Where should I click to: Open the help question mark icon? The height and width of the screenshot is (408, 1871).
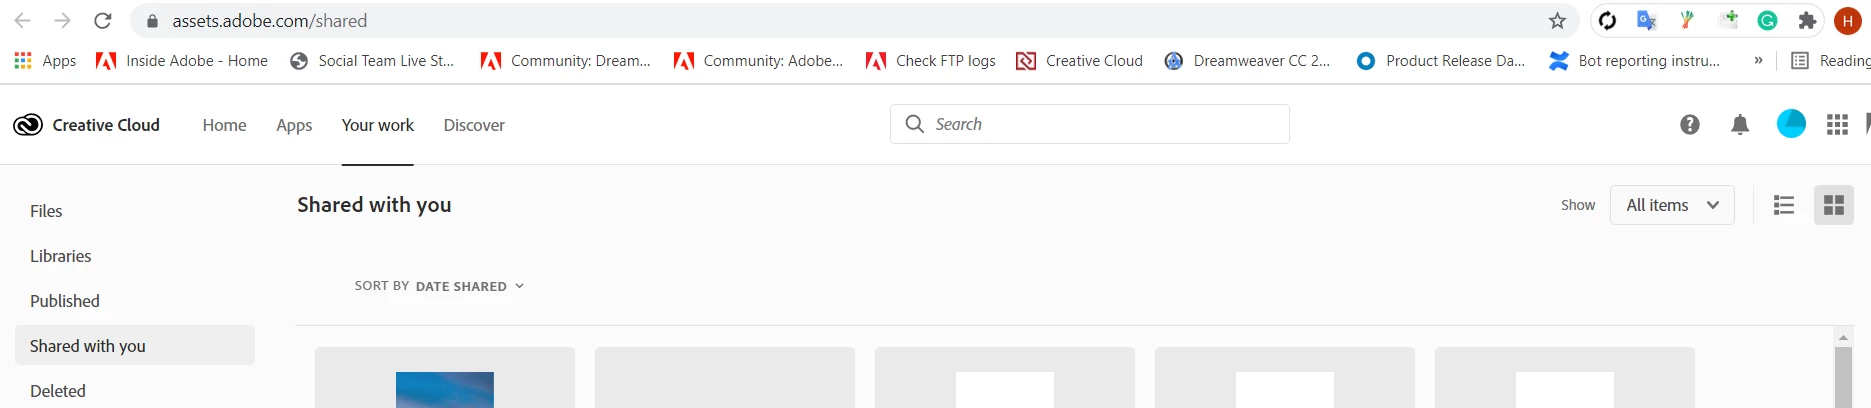(x=1690, y=124)
